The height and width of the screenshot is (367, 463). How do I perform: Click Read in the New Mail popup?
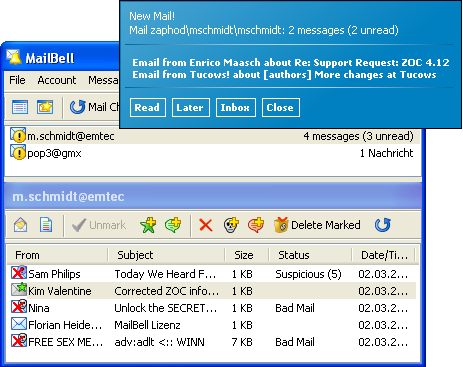pyautogui.click(x=148, y=107)
